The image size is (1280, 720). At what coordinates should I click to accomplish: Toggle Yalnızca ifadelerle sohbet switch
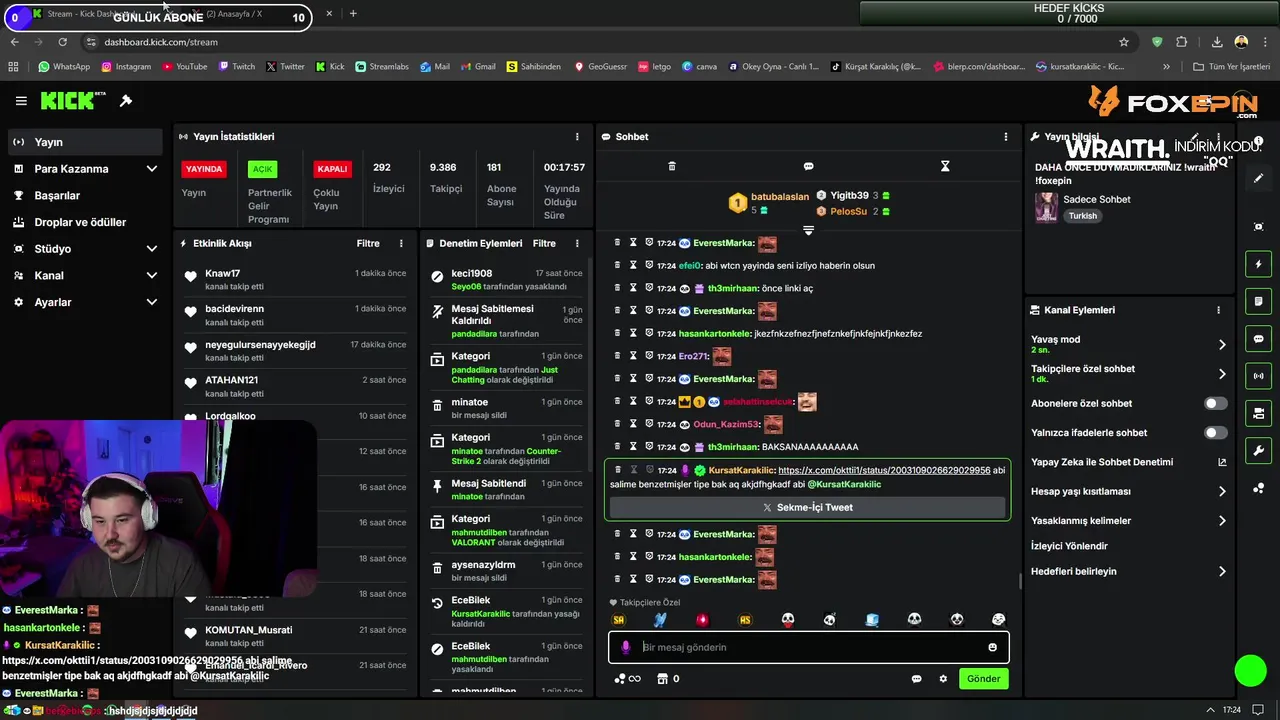pyautogui.click(x=1215, y=433)
